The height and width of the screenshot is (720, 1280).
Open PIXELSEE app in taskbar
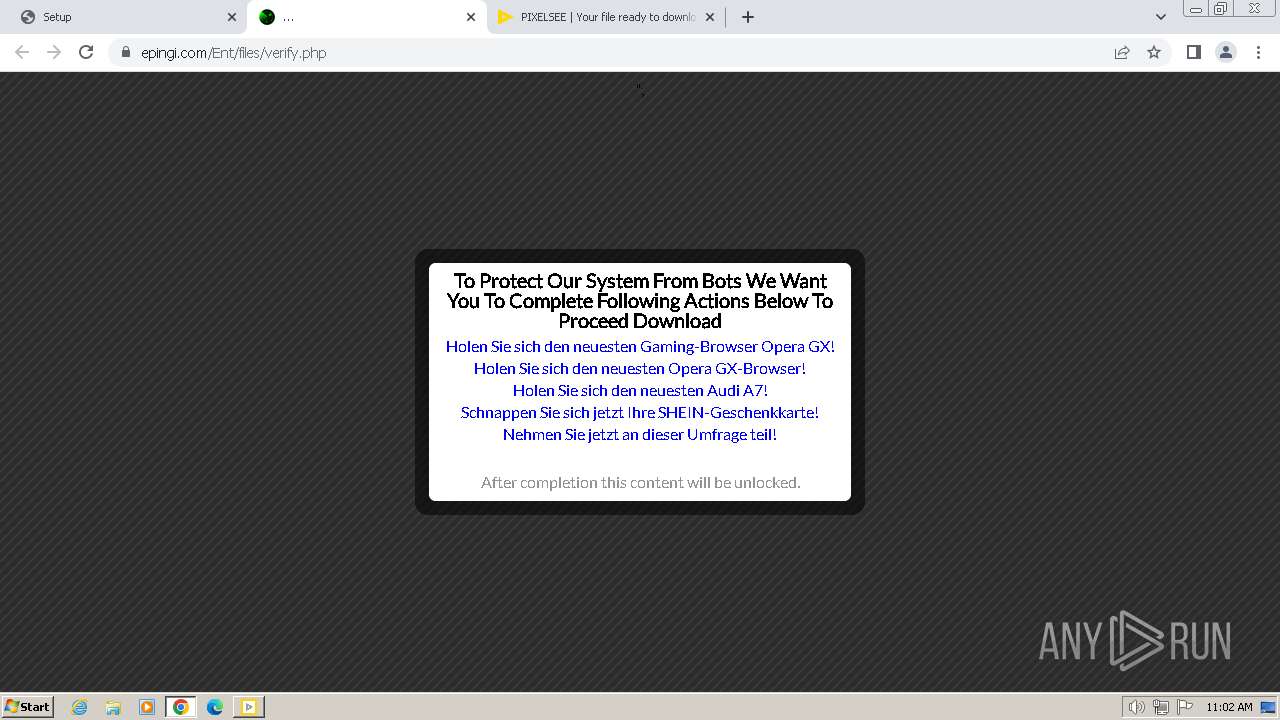249,707
